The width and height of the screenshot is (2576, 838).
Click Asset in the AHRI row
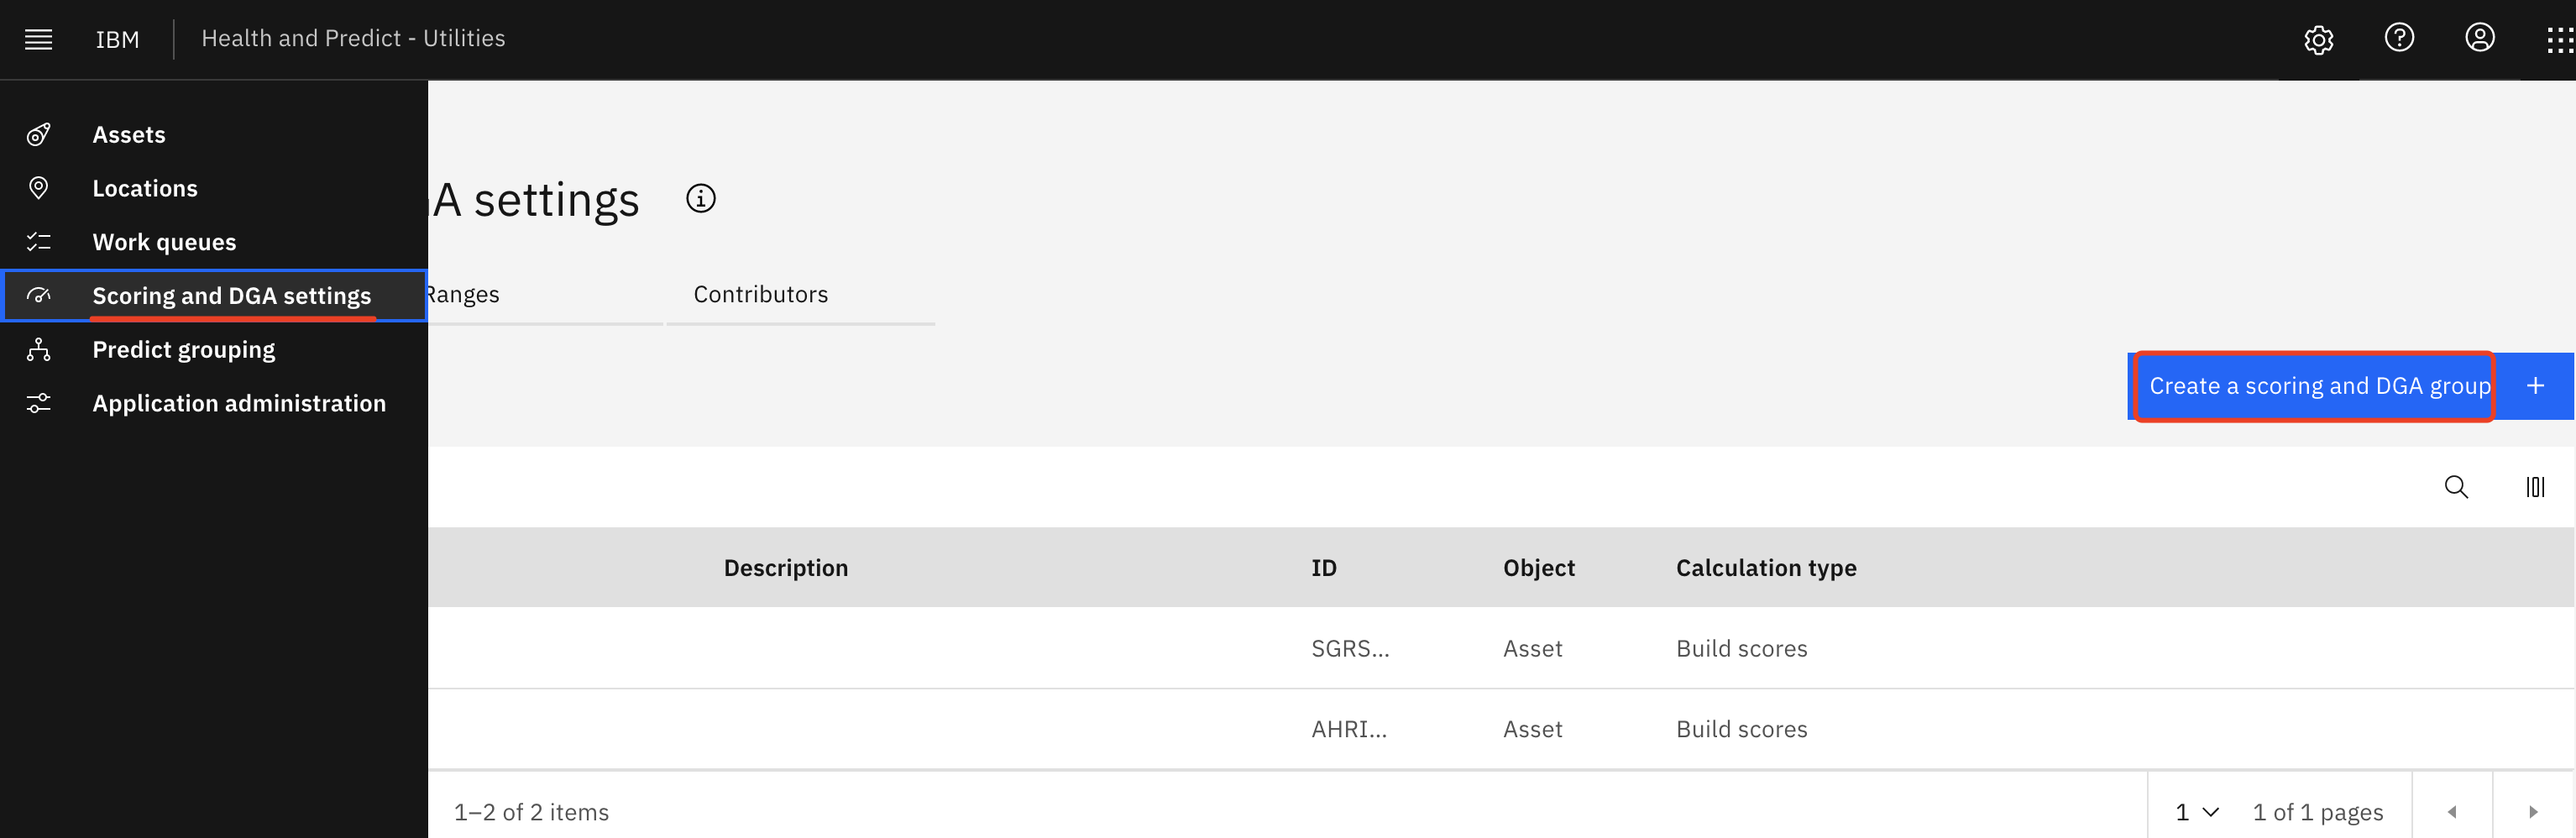[x=1532, y=729]
